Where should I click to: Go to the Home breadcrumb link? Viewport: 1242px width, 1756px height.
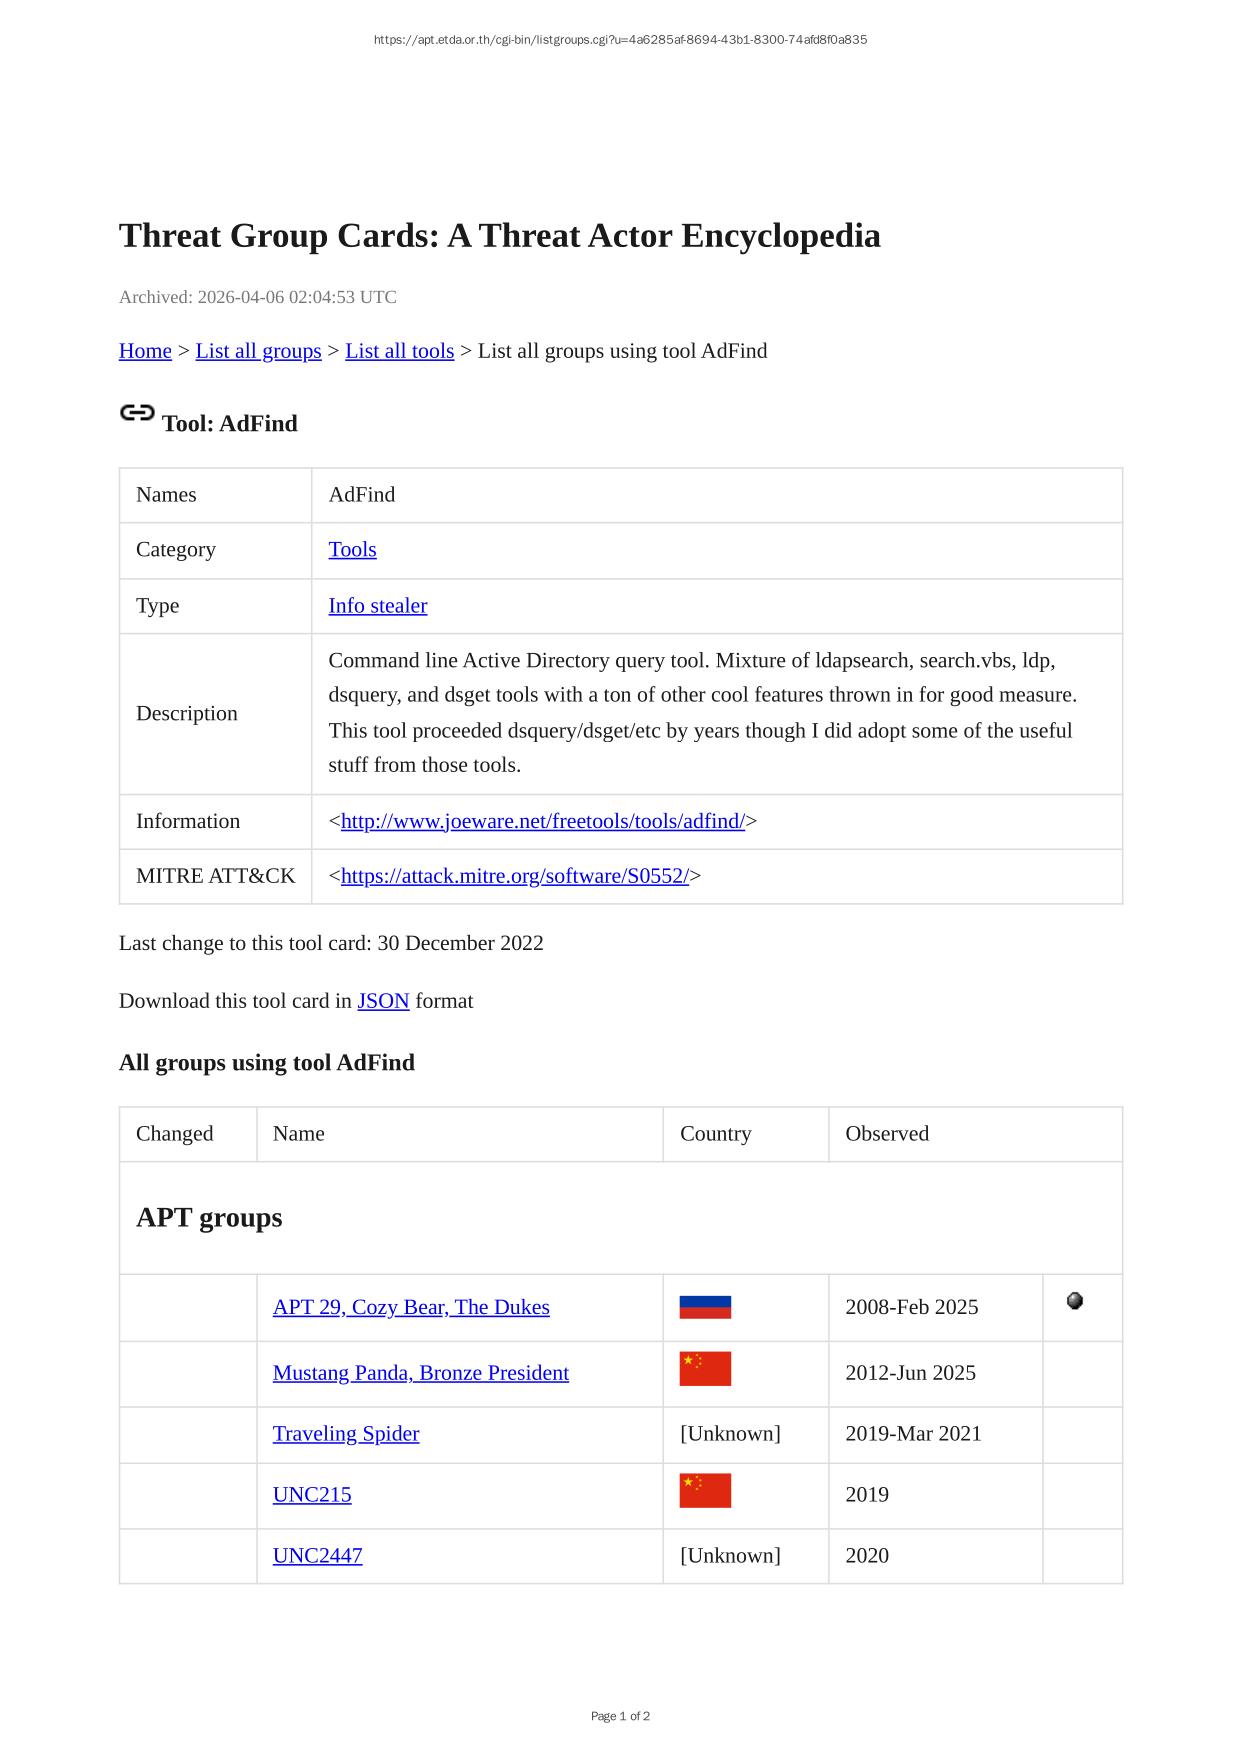145,351
